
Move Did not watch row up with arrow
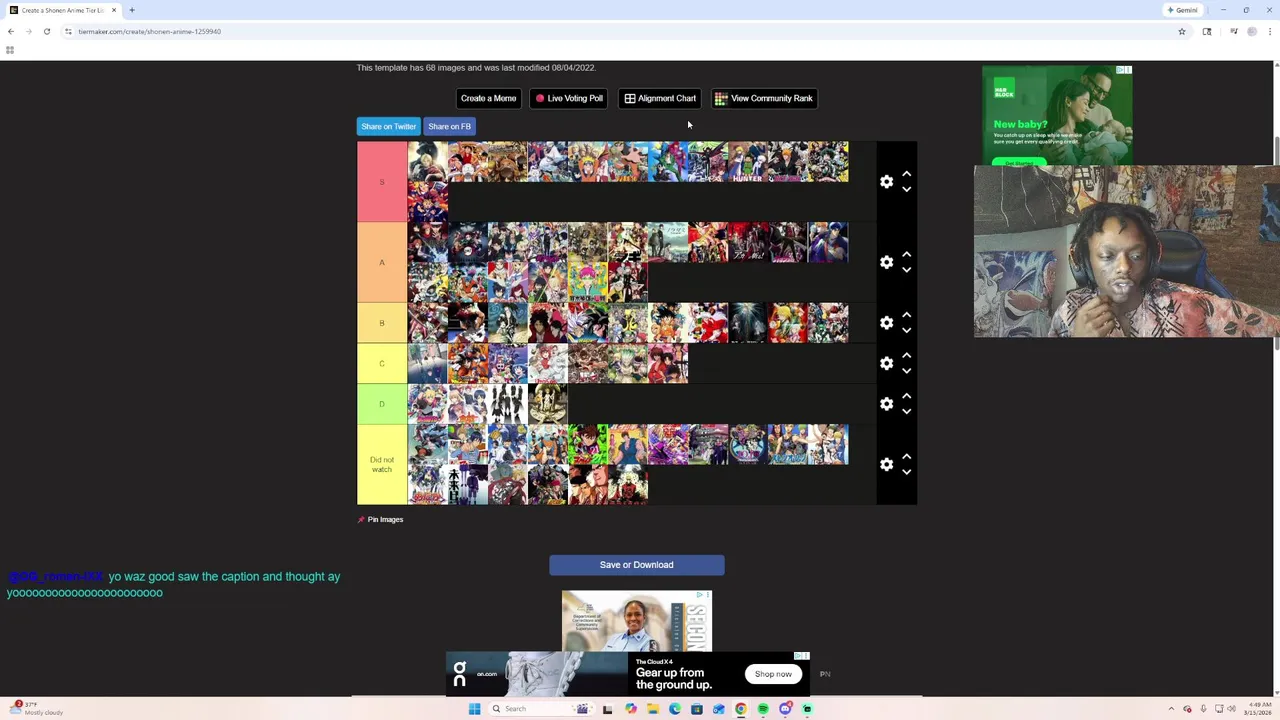[x=907, y=457]
